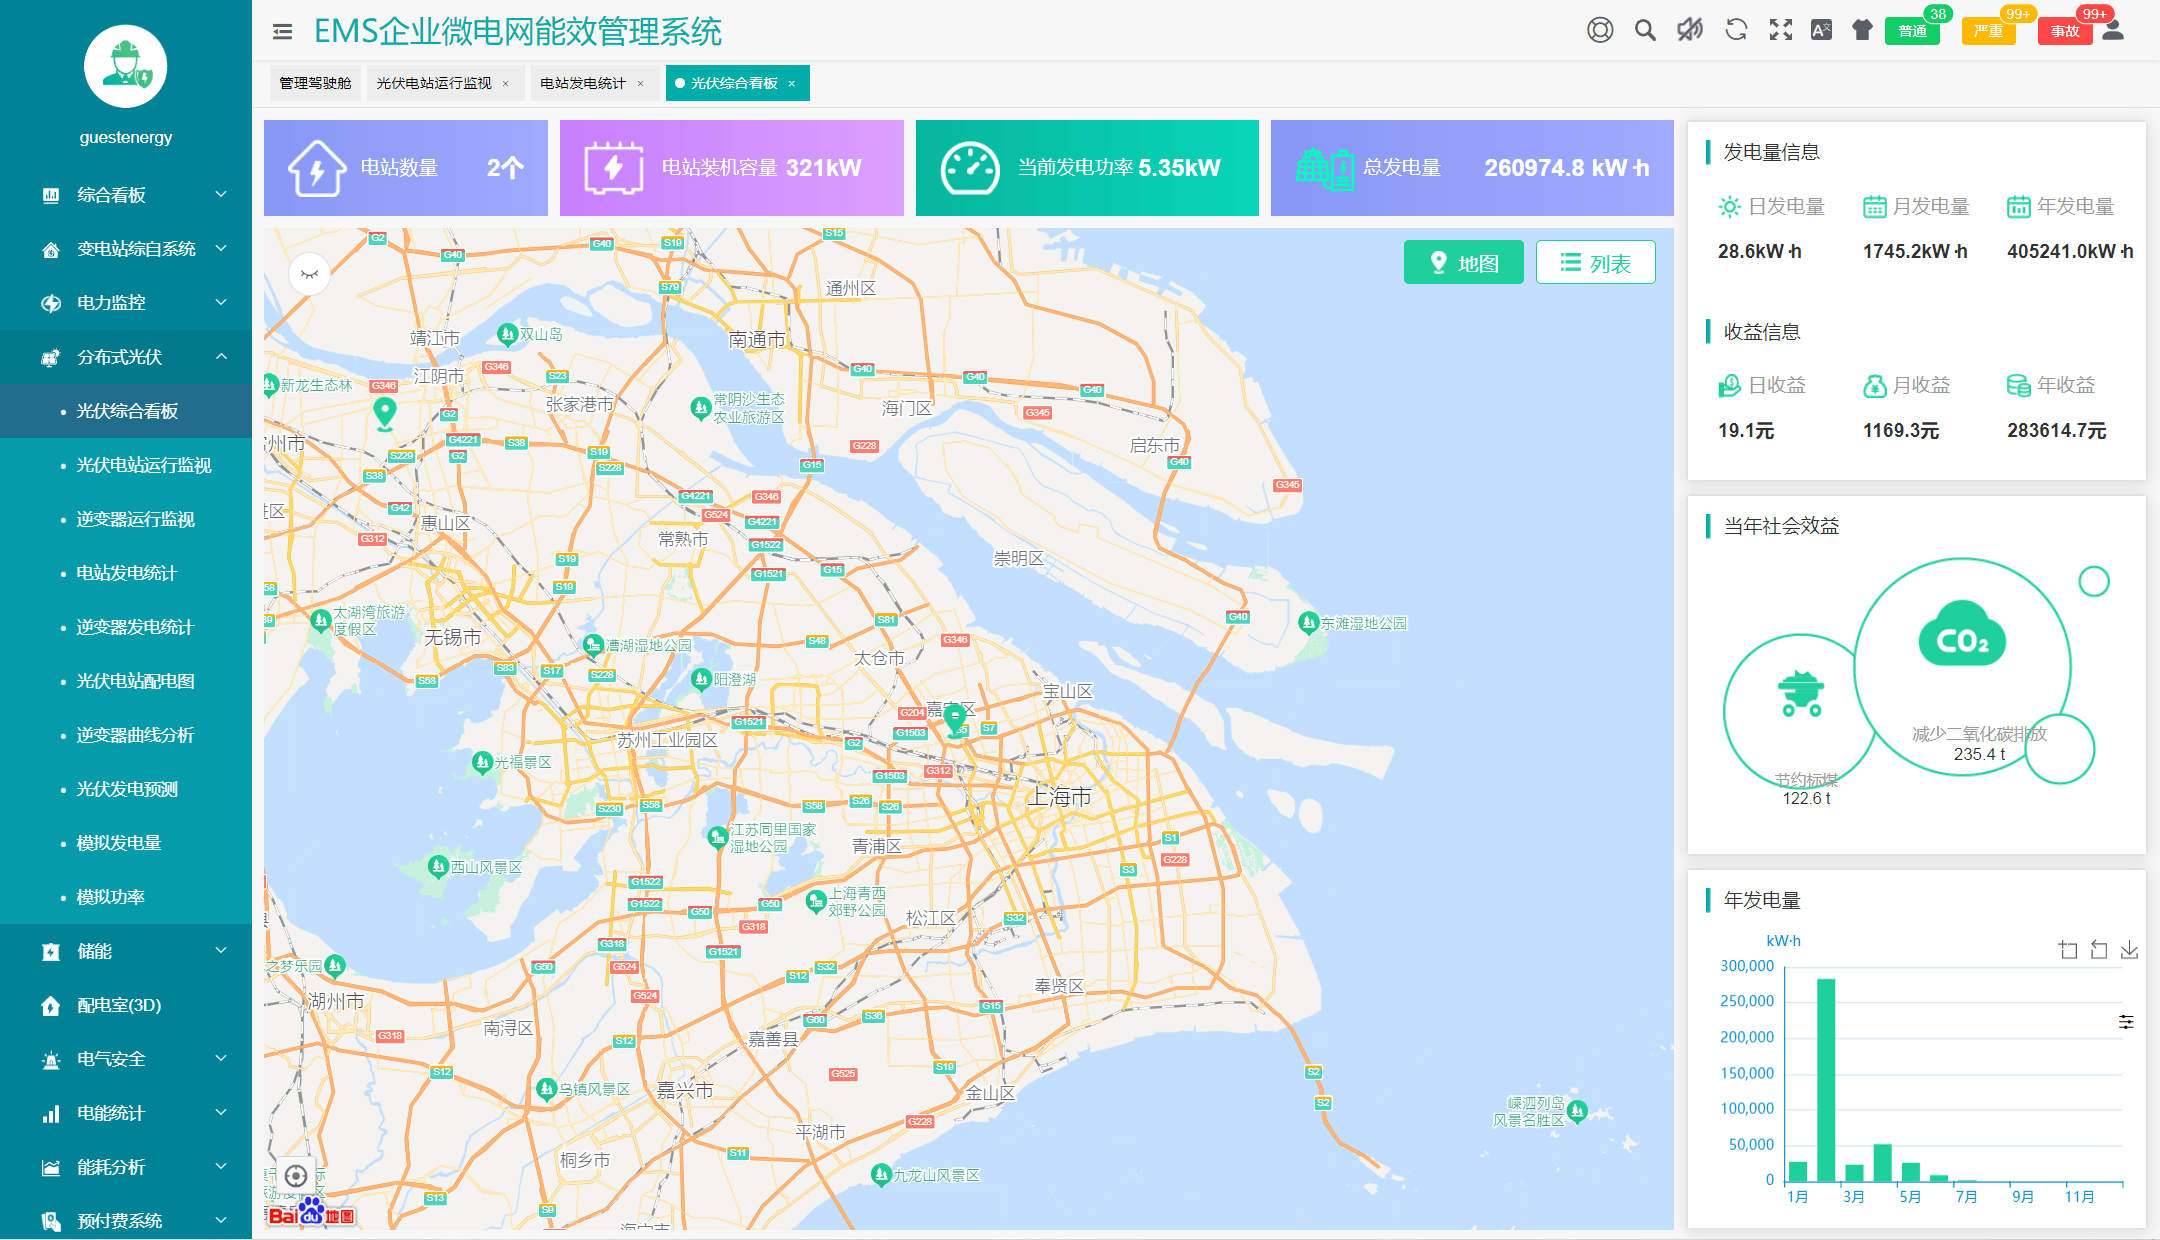This screenshot has width=2160, height=1240.
Task: Open the language translation icon
Action: pyautogui.click(x=1821, y=30)
